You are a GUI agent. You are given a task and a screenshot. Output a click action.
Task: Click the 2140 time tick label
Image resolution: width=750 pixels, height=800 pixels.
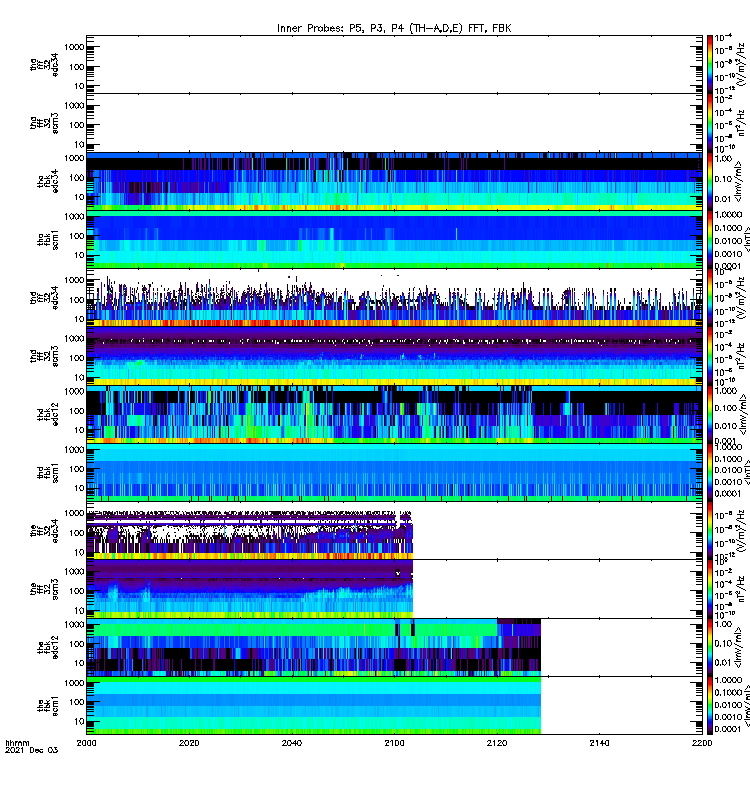click(599, 743)
